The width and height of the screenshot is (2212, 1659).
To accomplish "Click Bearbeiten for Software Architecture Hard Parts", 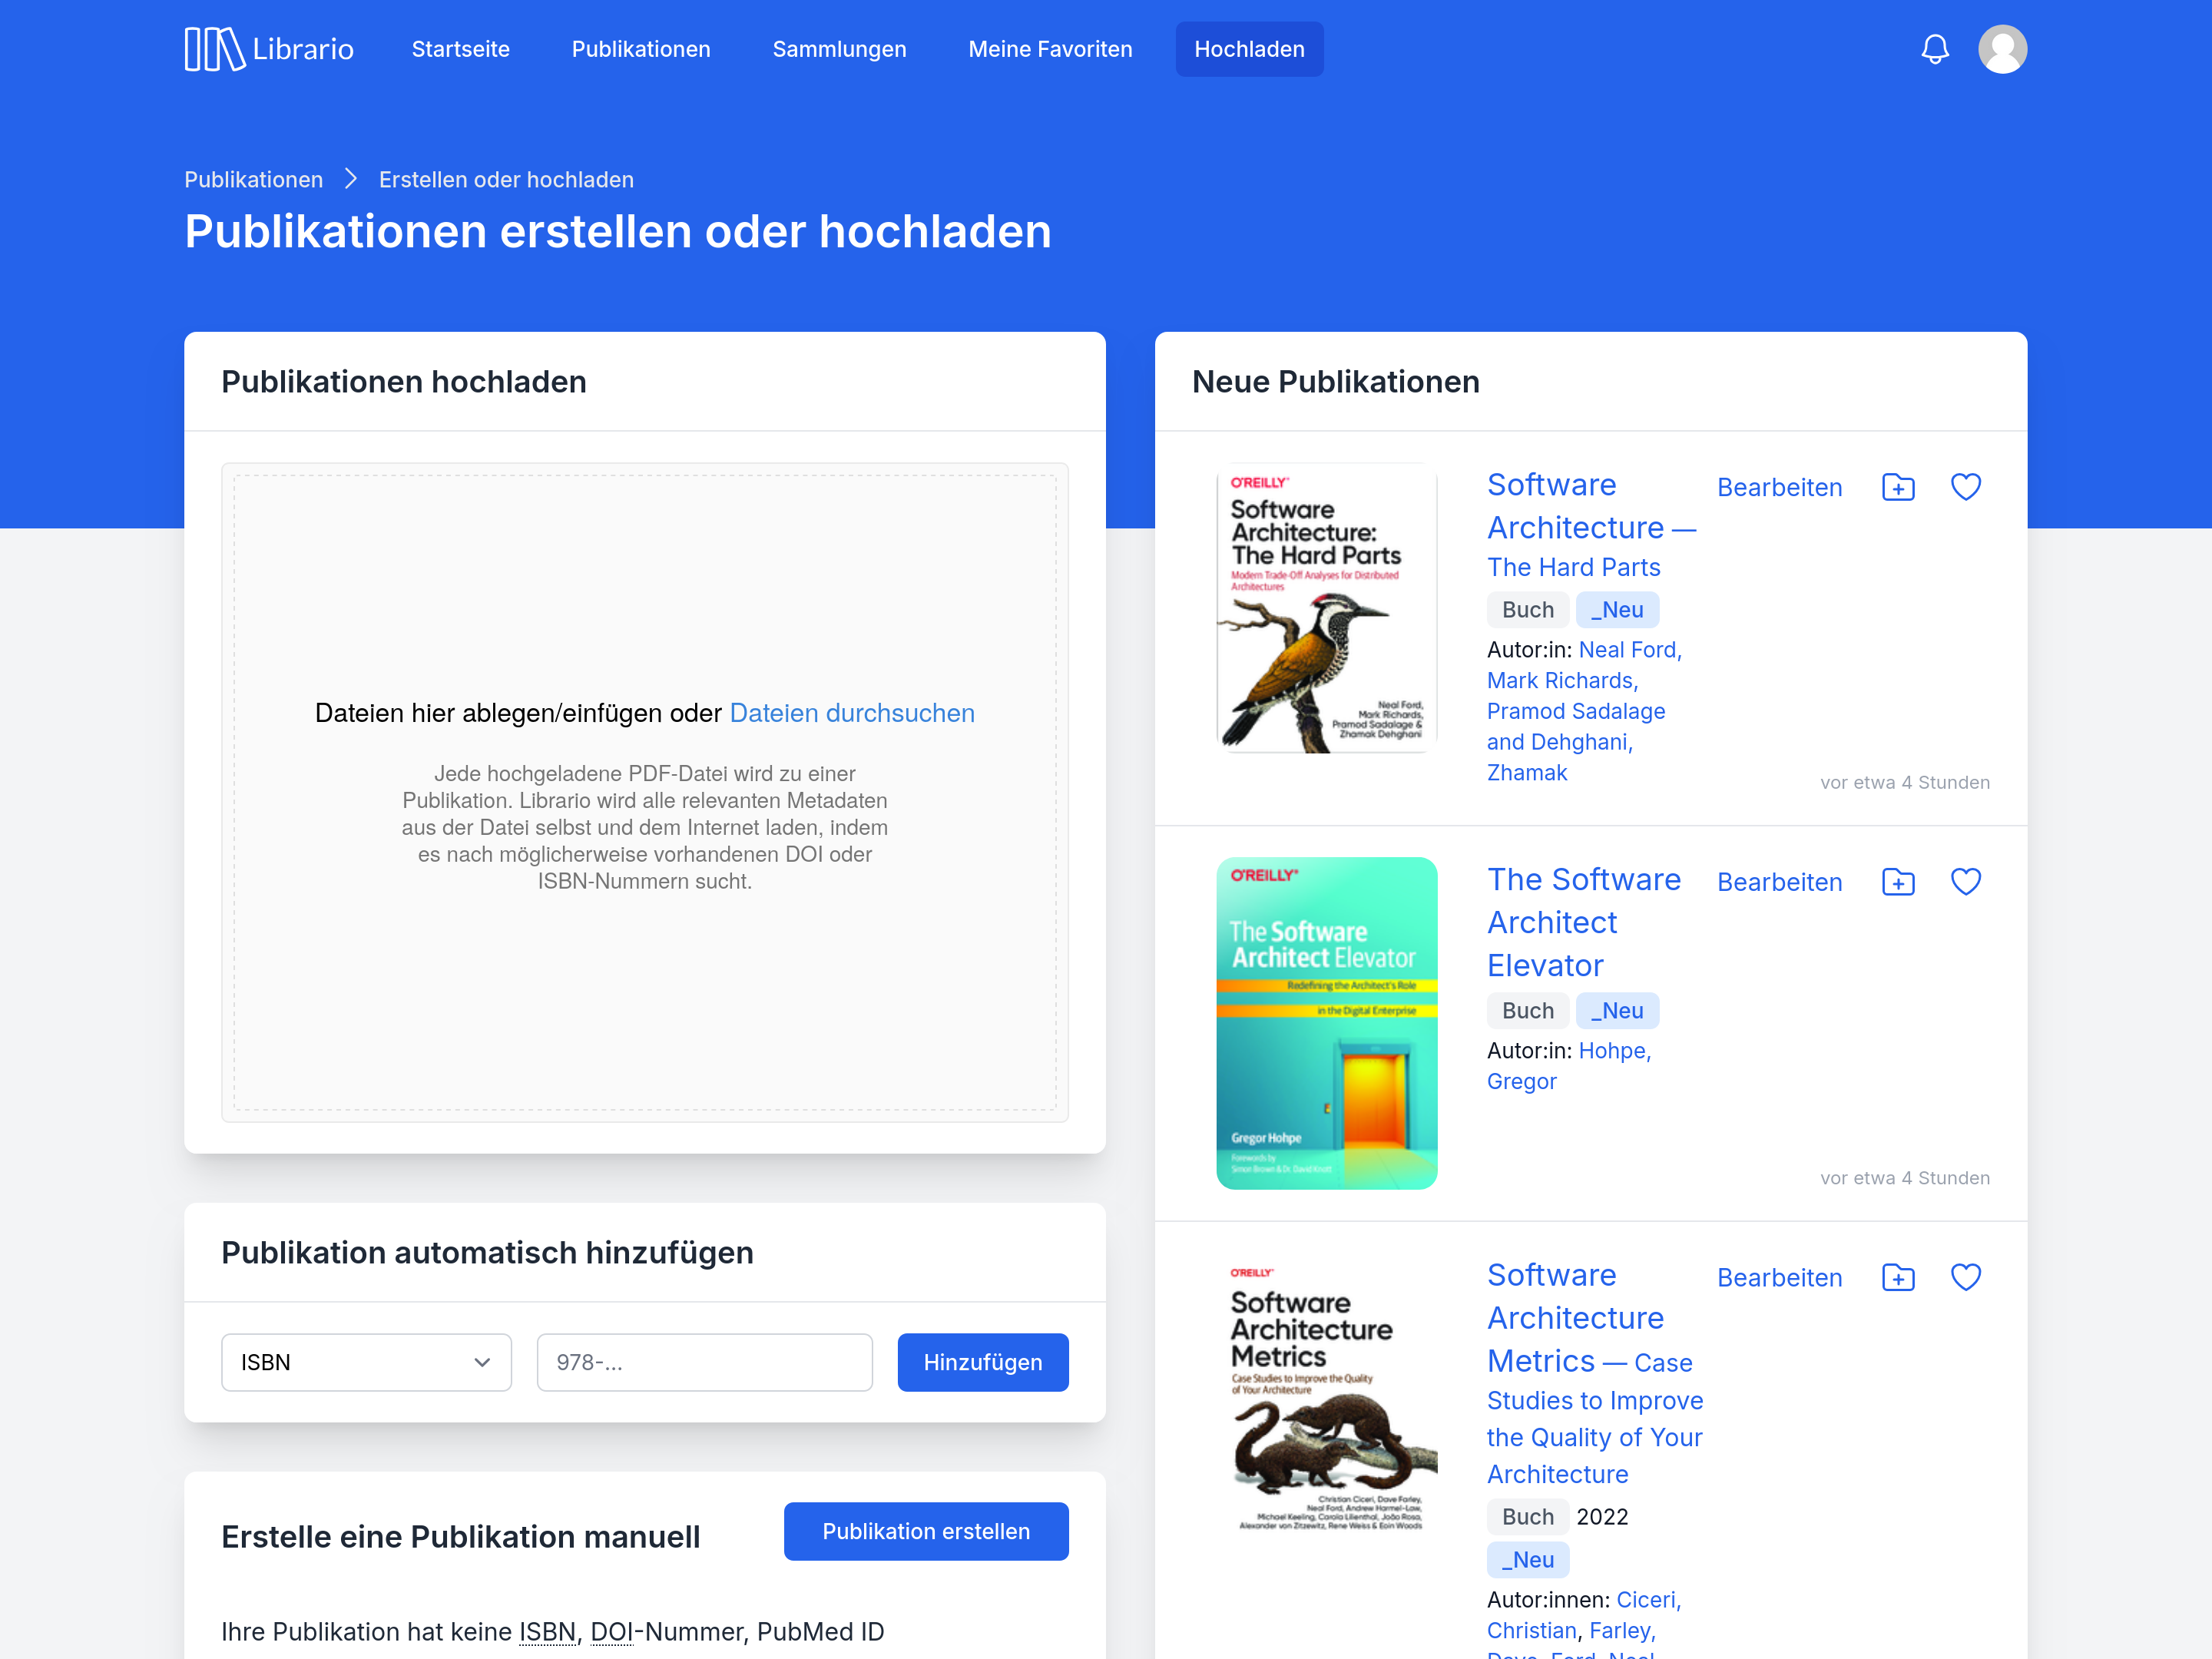I will [x=1778, y=486].
